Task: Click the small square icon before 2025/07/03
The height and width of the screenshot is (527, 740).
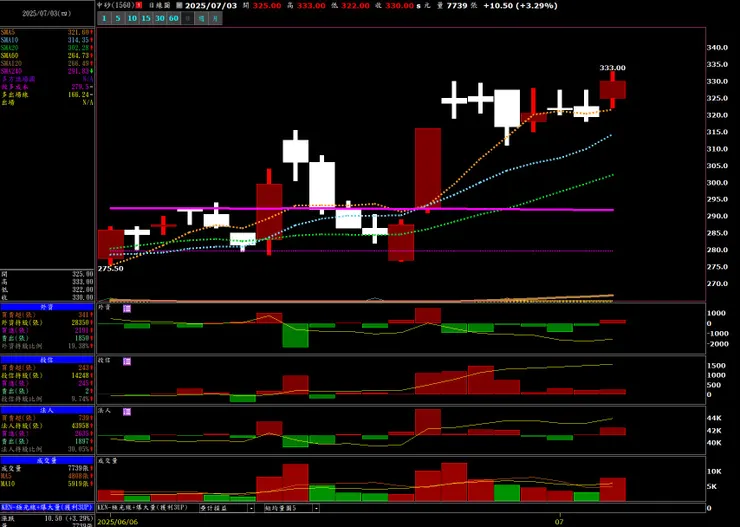Action: [179, 6]
